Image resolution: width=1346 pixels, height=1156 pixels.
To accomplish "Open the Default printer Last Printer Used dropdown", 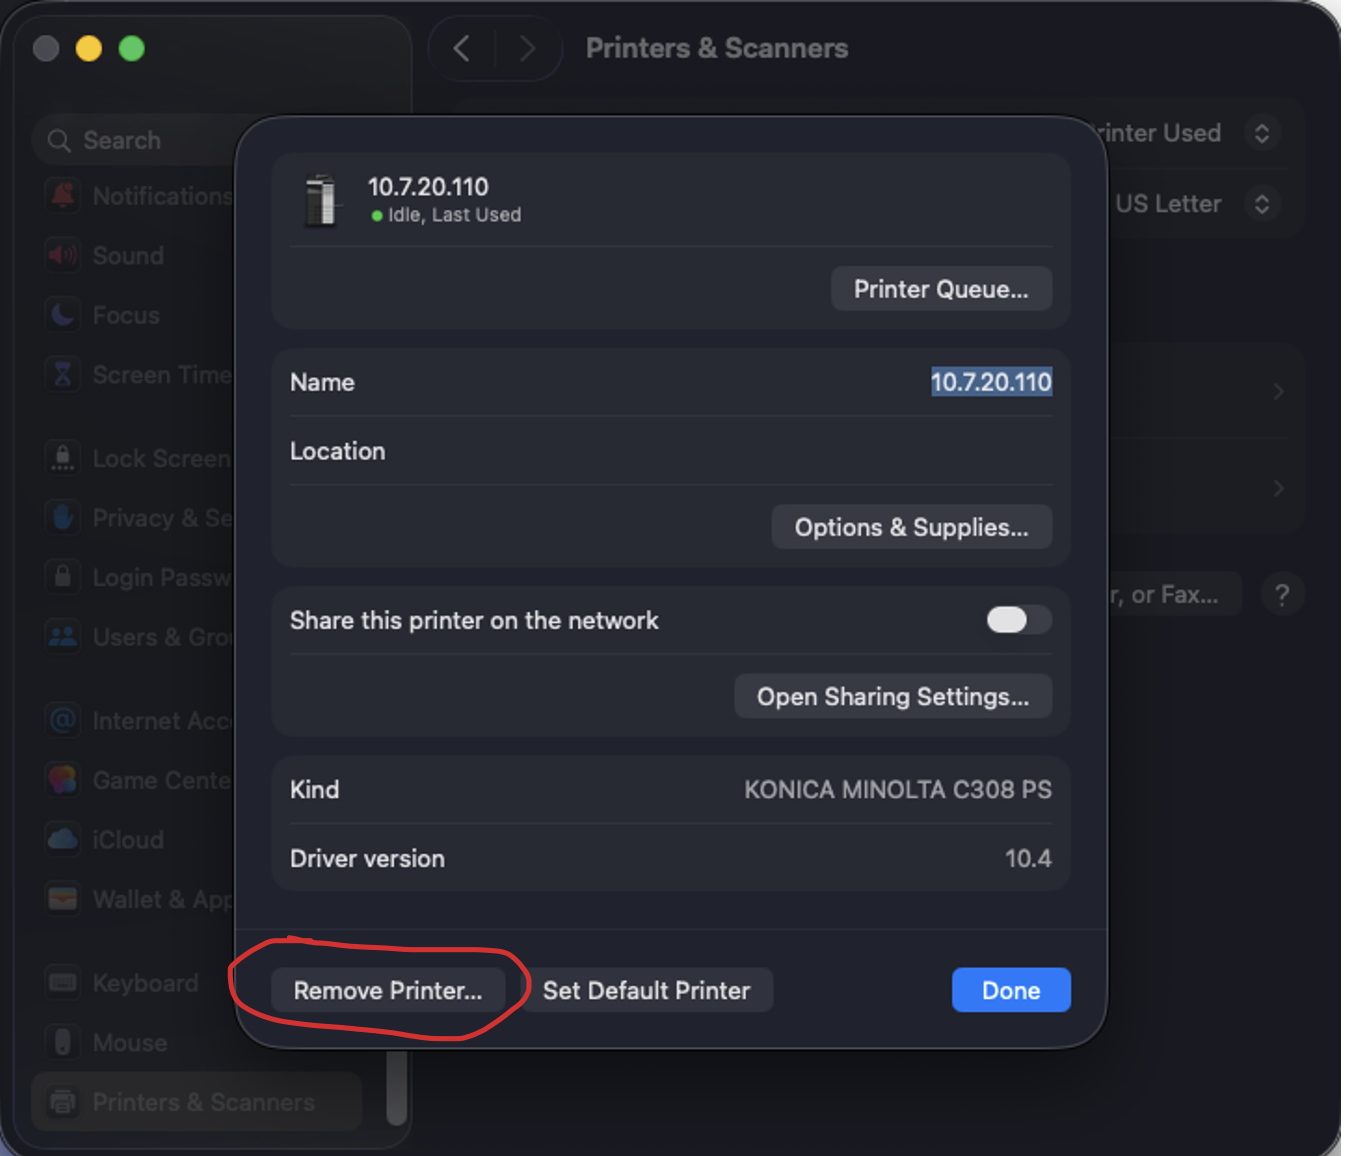I will click(x=1261, y=133).
